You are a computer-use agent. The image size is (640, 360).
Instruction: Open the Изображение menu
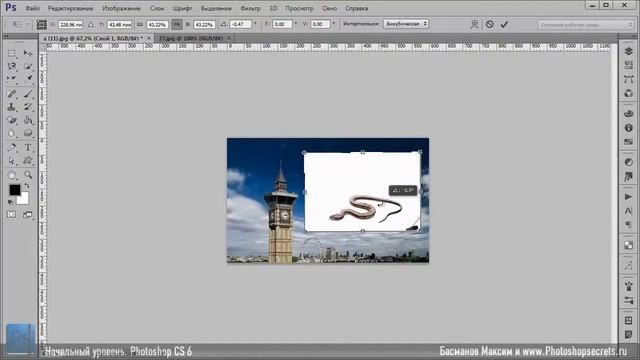click(x=121, y=8)
